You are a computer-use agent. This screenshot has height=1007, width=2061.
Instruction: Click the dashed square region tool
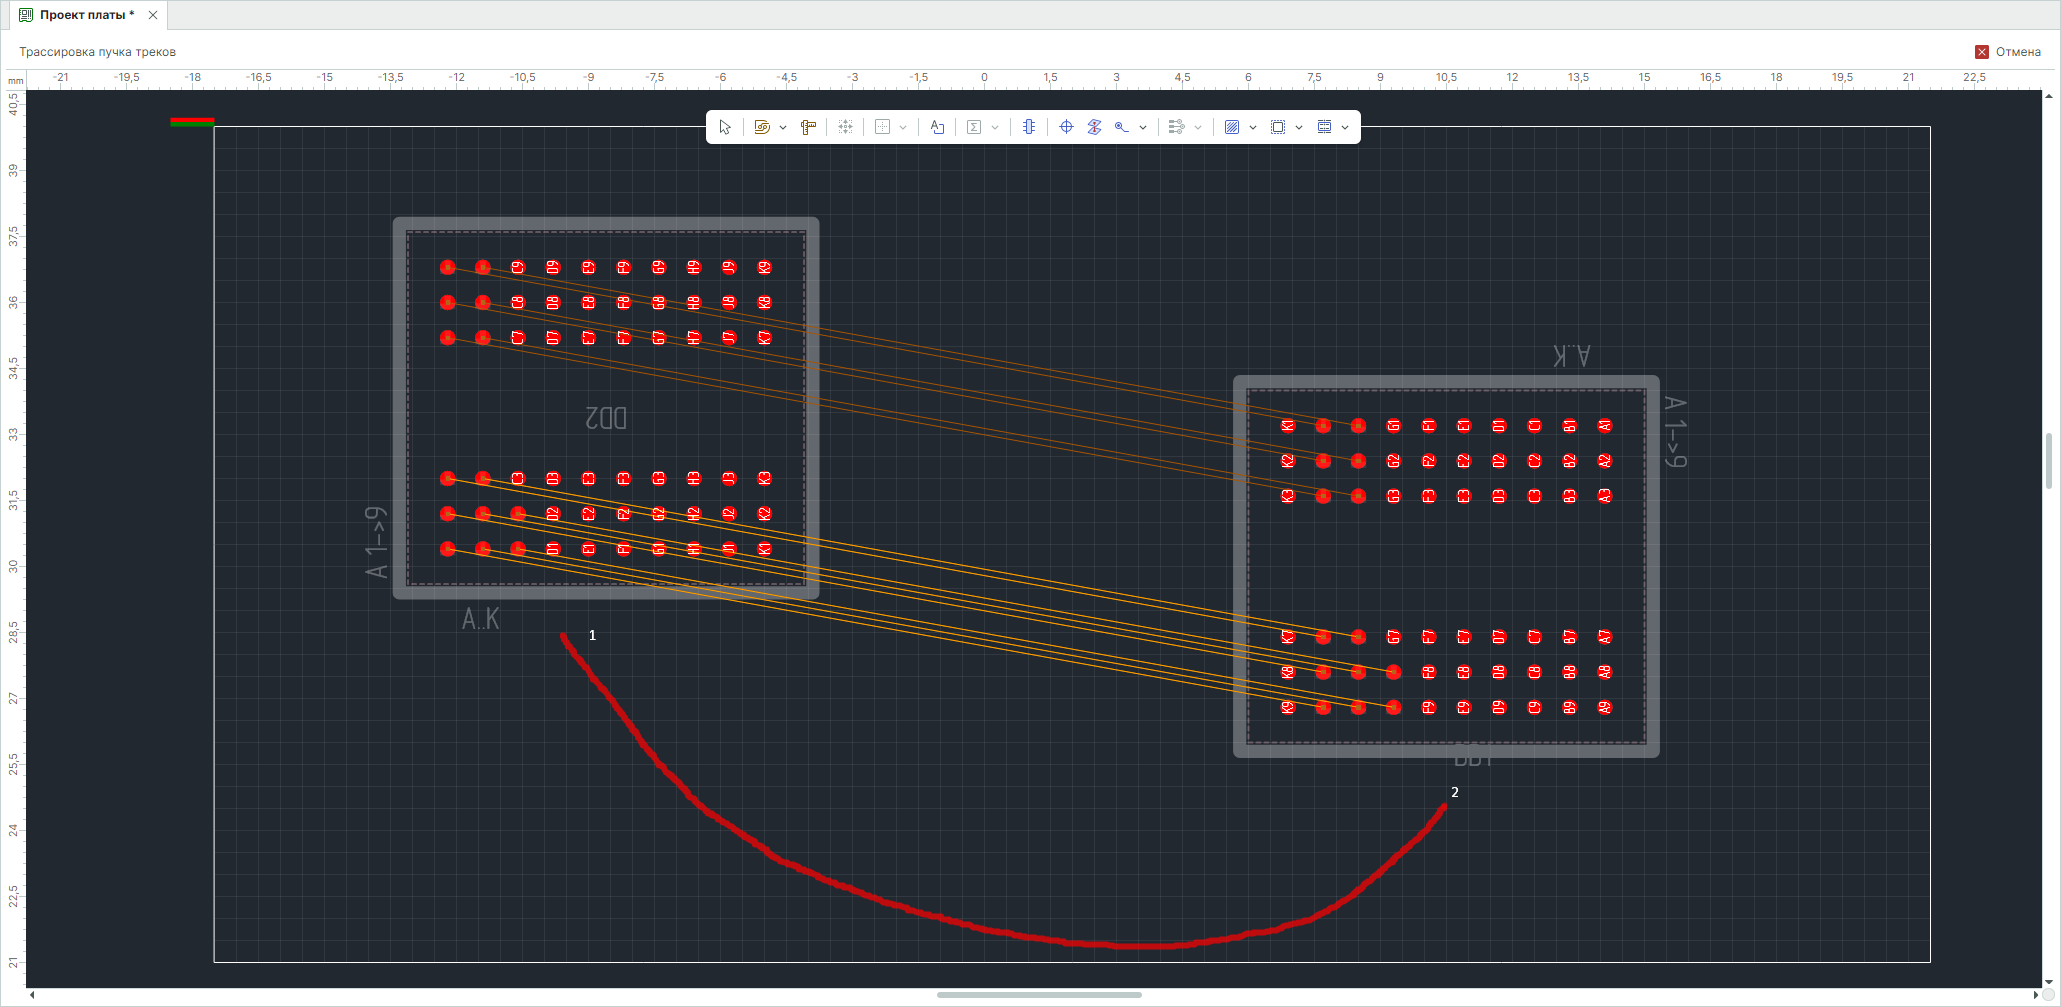pyautogui.click(x=1278, y=127)
